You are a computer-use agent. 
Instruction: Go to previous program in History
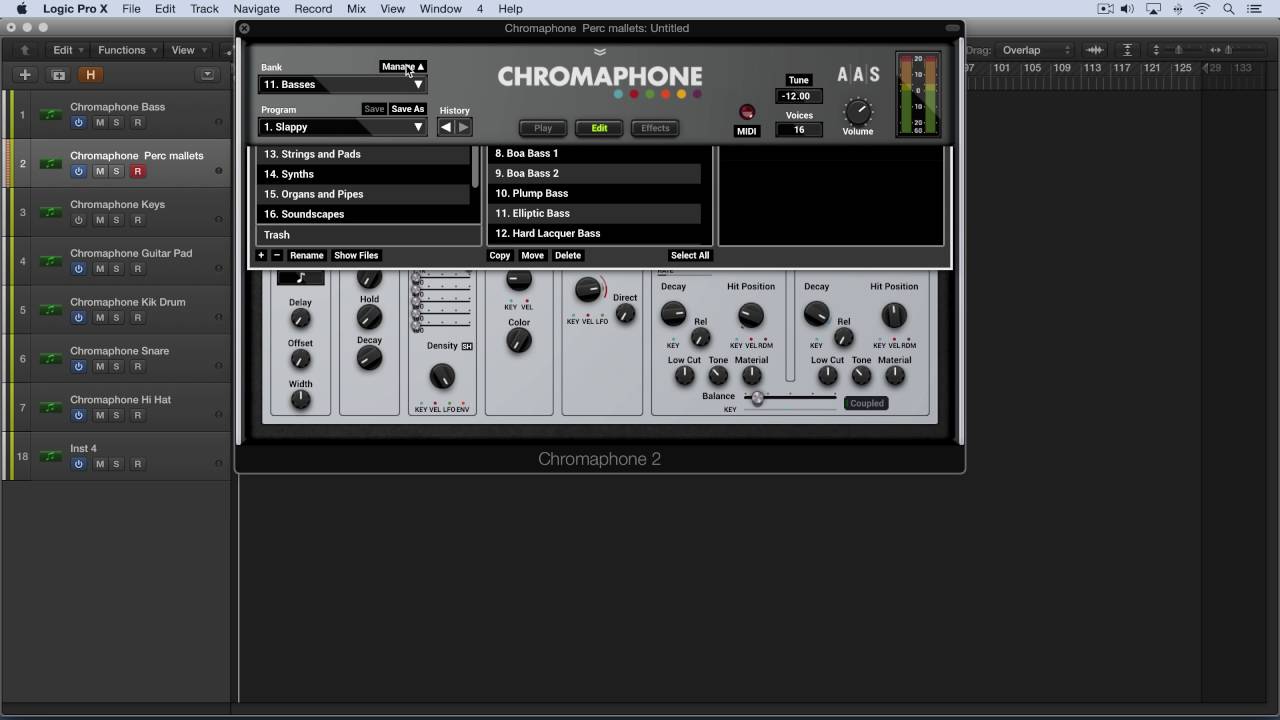click(446, 127)
